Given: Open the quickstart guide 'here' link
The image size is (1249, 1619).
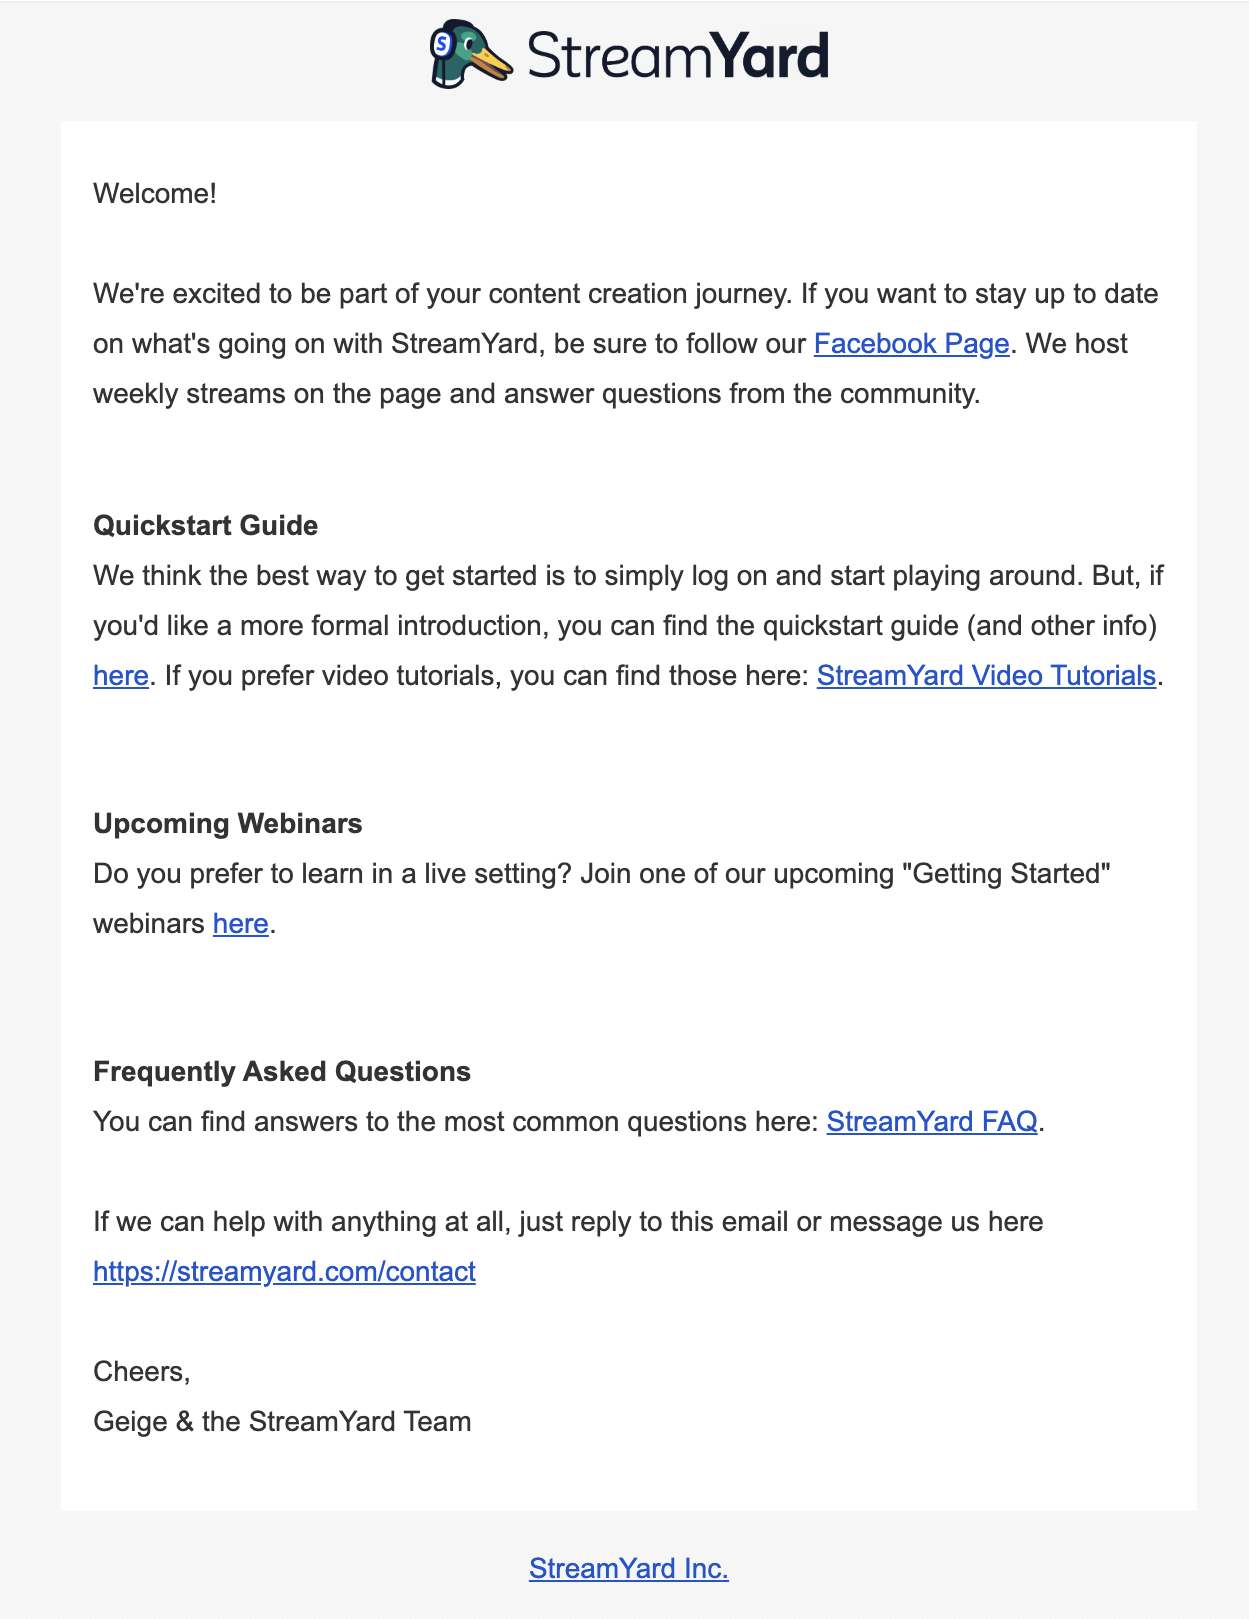Looking at the screenshot, I should pos(121,676).
